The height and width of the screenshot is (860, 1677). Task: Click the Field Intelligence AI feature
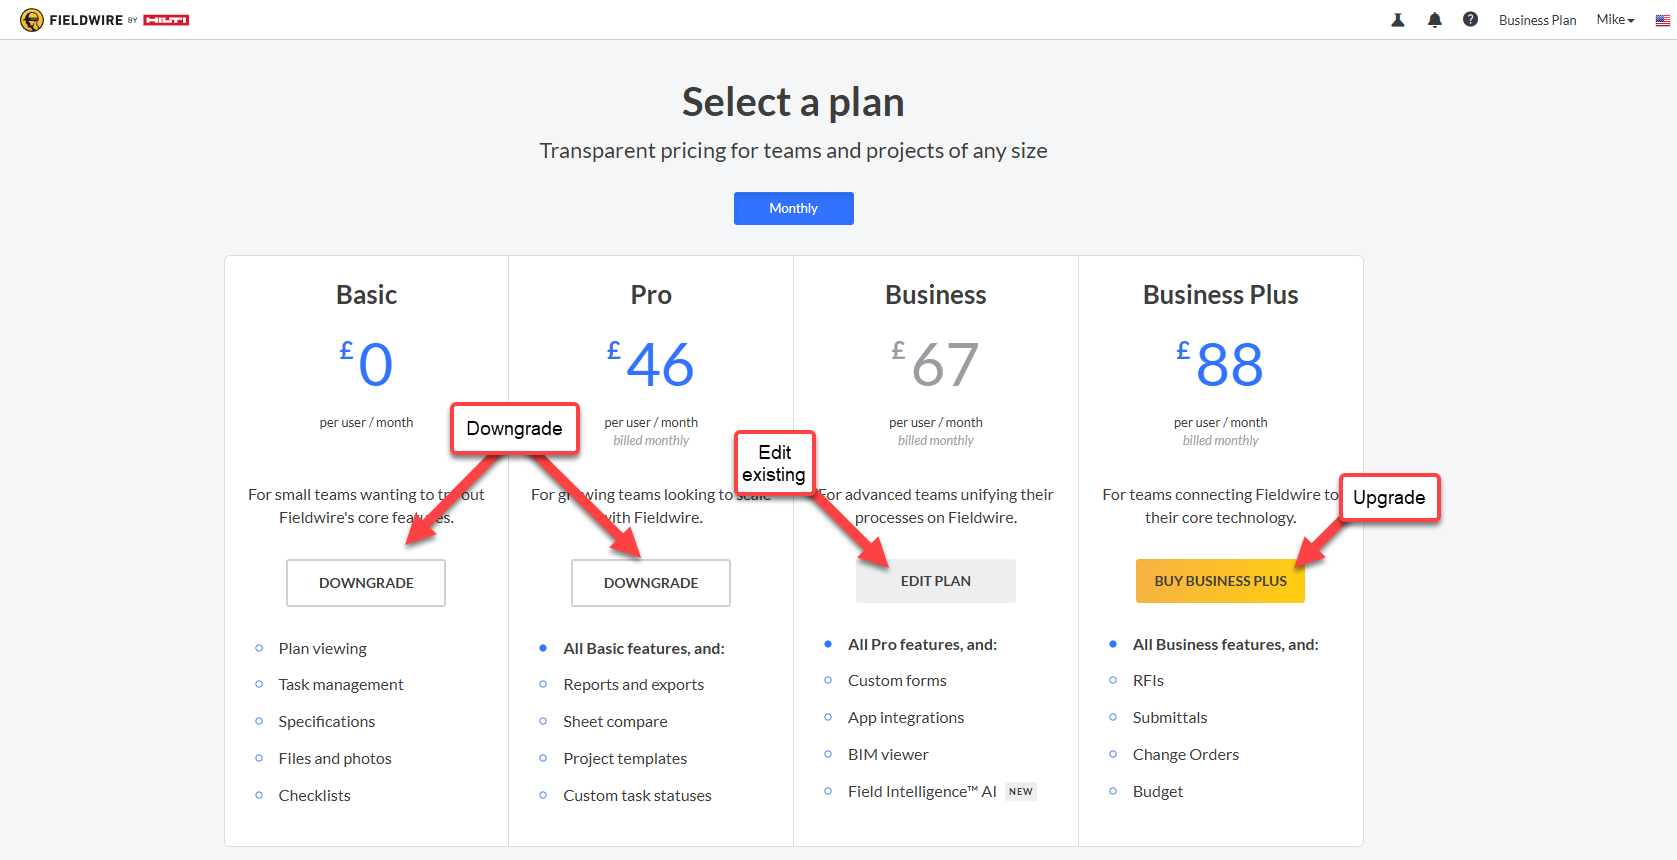[x=922, y=791]
